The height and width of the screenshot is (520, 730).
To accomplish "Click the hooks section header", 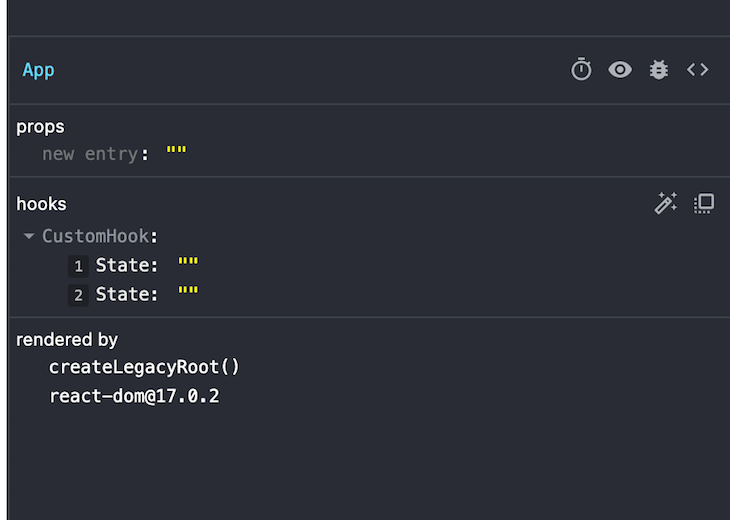I will click(41, 204).
